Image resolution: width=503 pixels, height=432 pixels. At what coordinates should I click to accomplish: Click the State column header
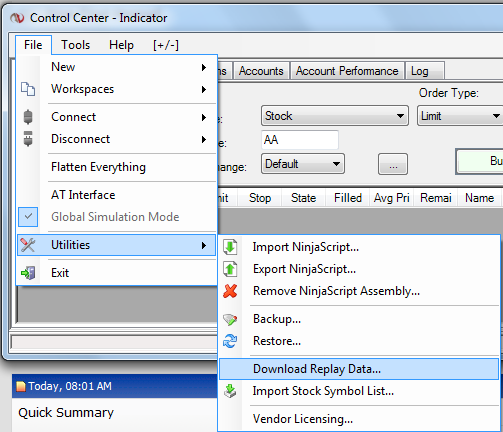303,198
